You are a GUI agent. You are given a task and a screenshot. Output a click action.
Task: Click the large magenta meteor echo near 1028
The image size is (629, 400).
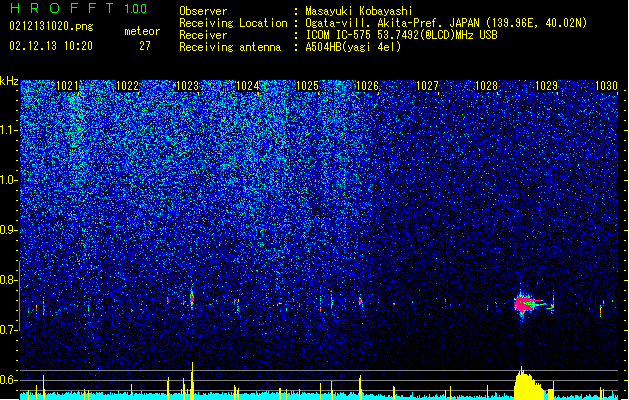point(523,304)
